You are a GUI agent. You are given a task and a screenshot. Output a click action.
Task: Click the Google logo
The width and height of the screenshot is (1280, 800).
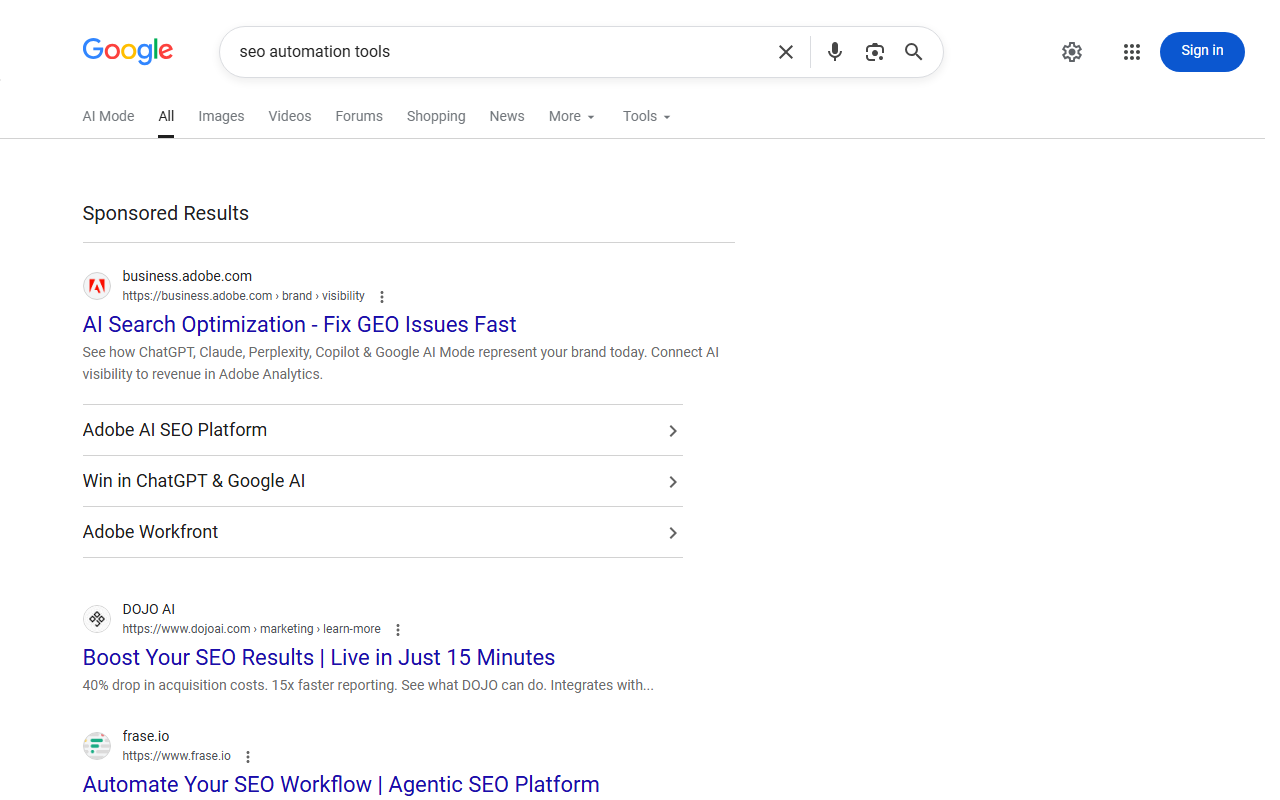tap(128, 51)
